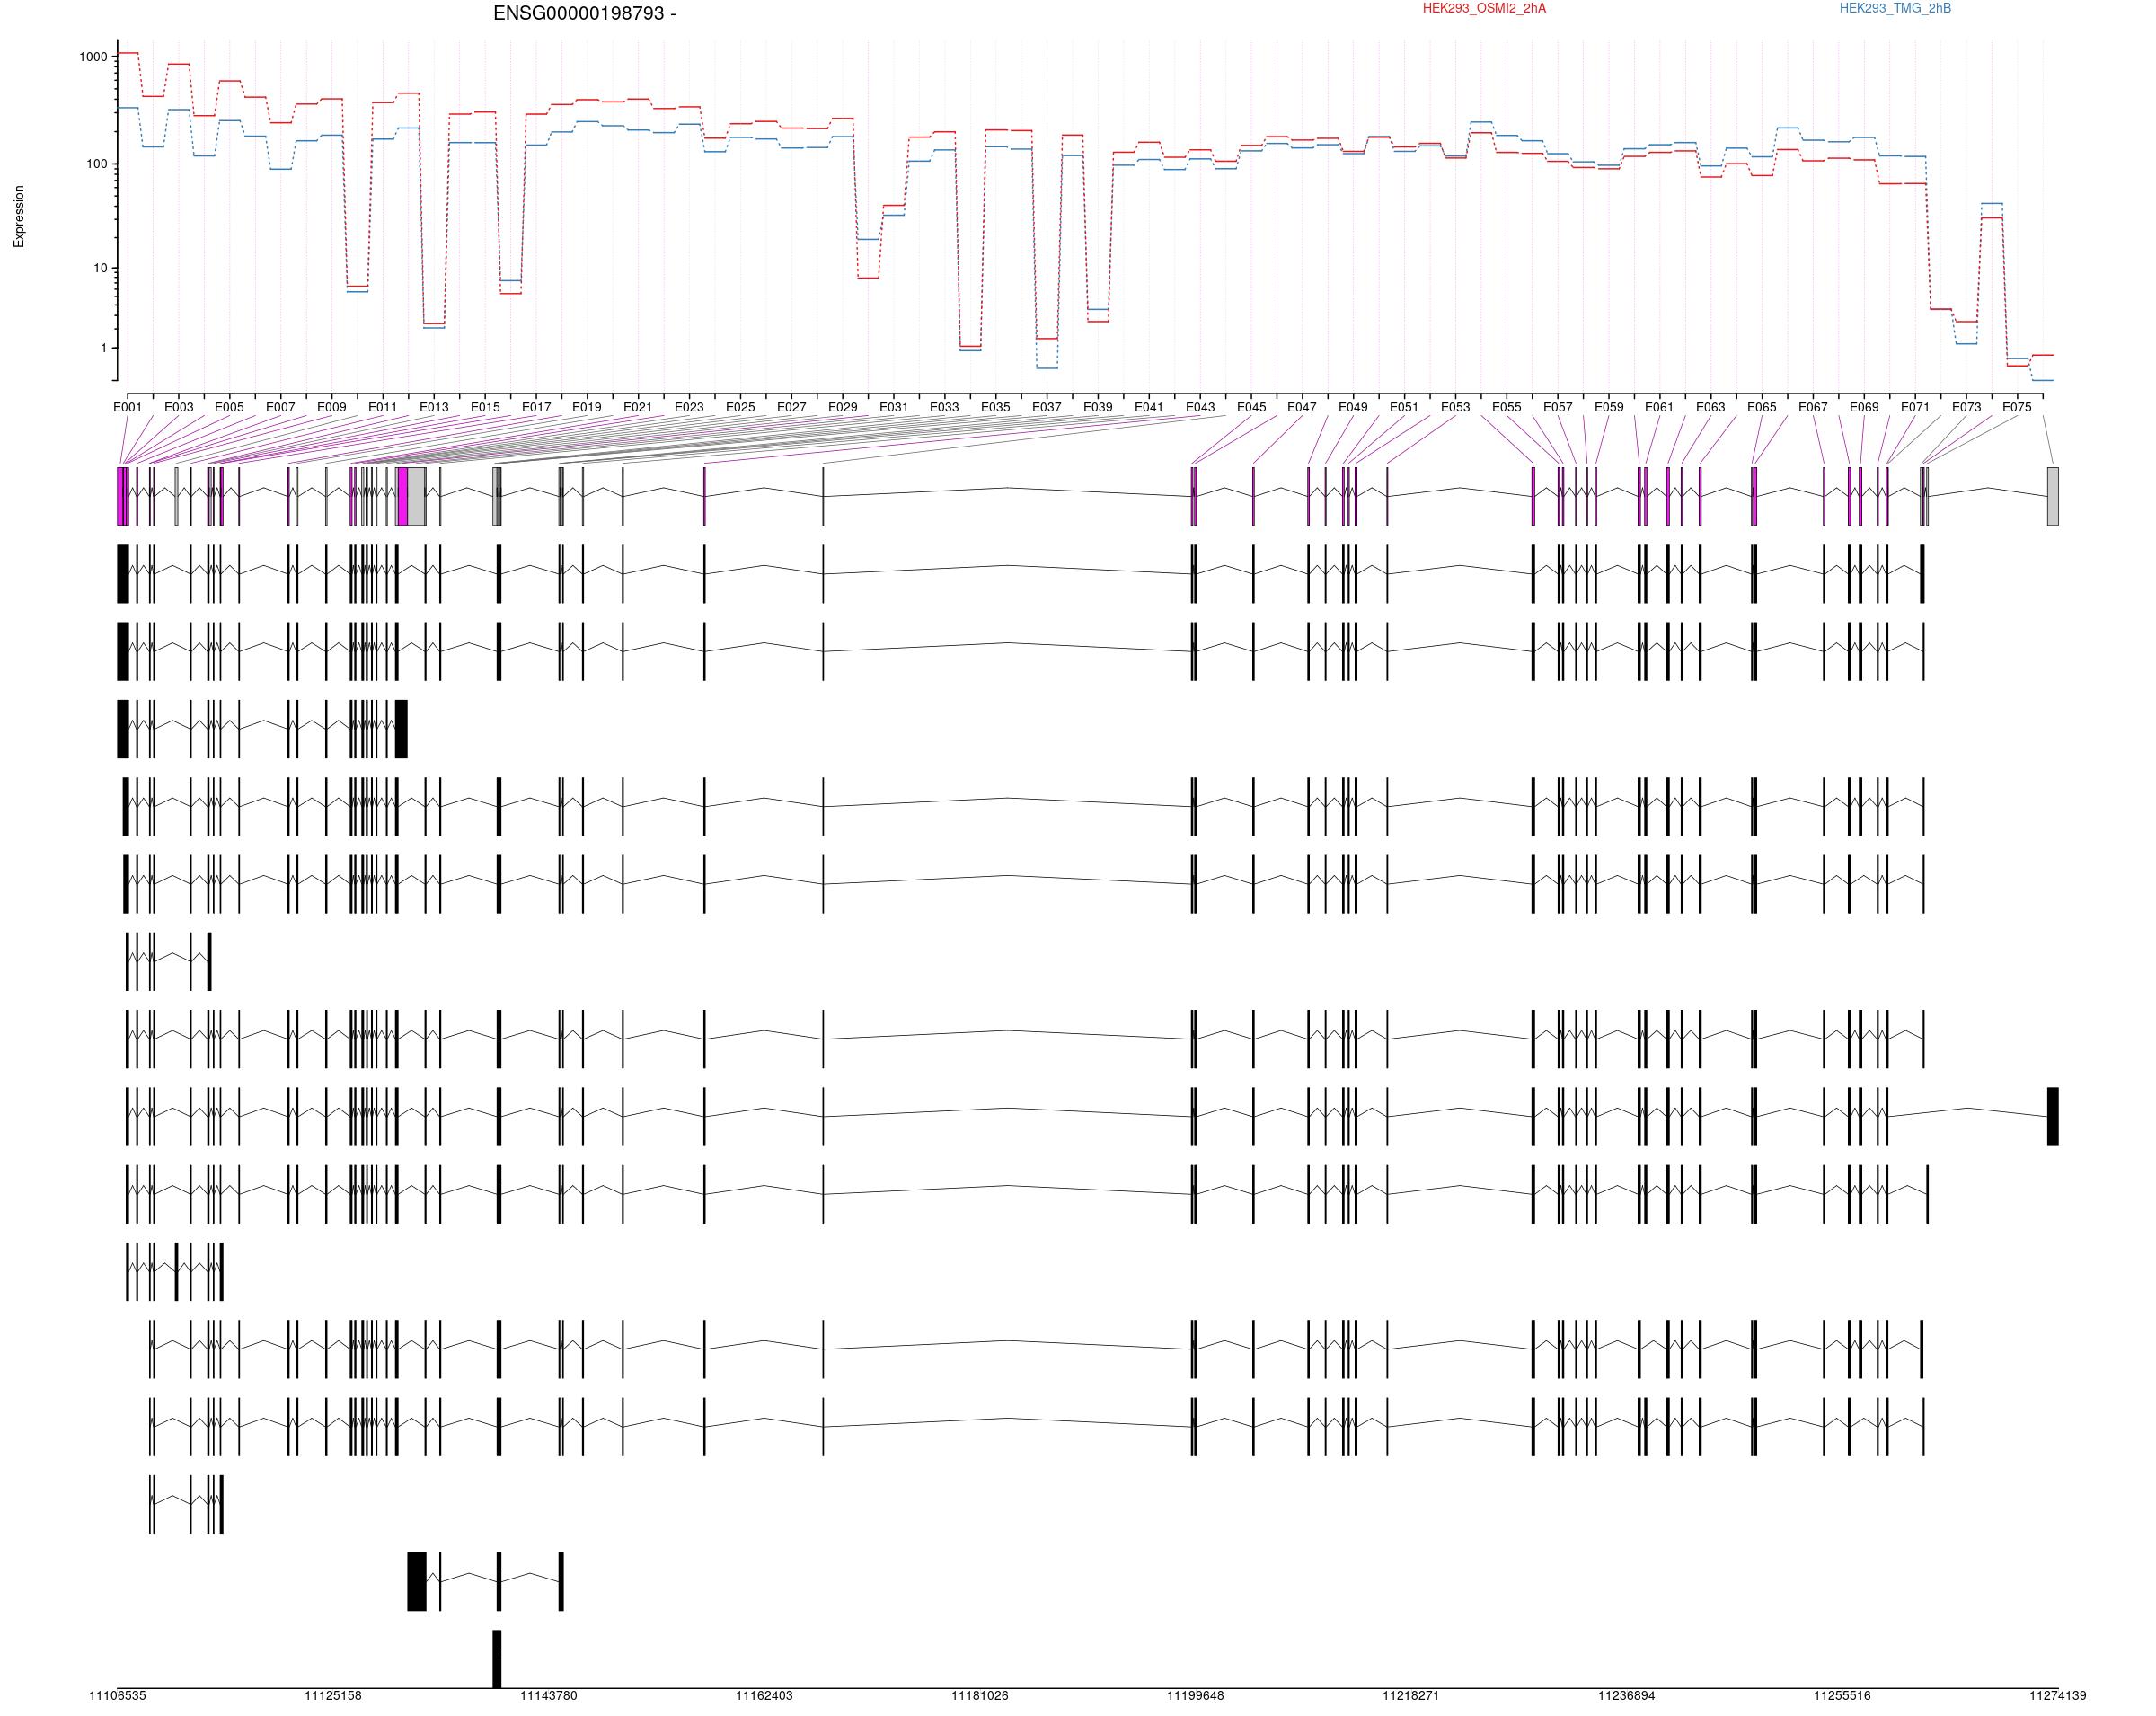Click the Expression axis label
The width and height of the screenshot is (2156, 1716).
click(x=19, y=216)
